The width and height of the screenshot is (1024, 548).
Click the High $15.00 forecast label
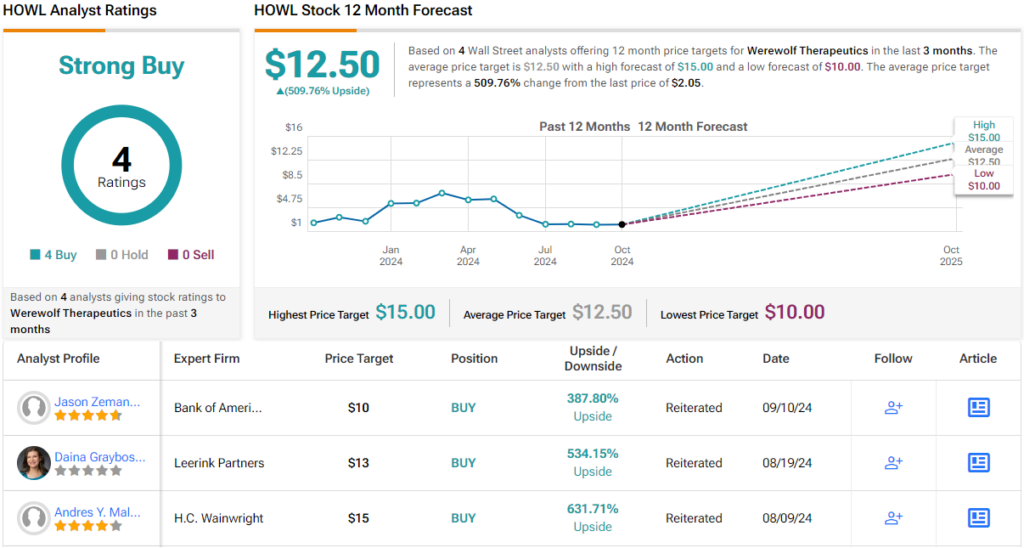[x=983, y=131]
